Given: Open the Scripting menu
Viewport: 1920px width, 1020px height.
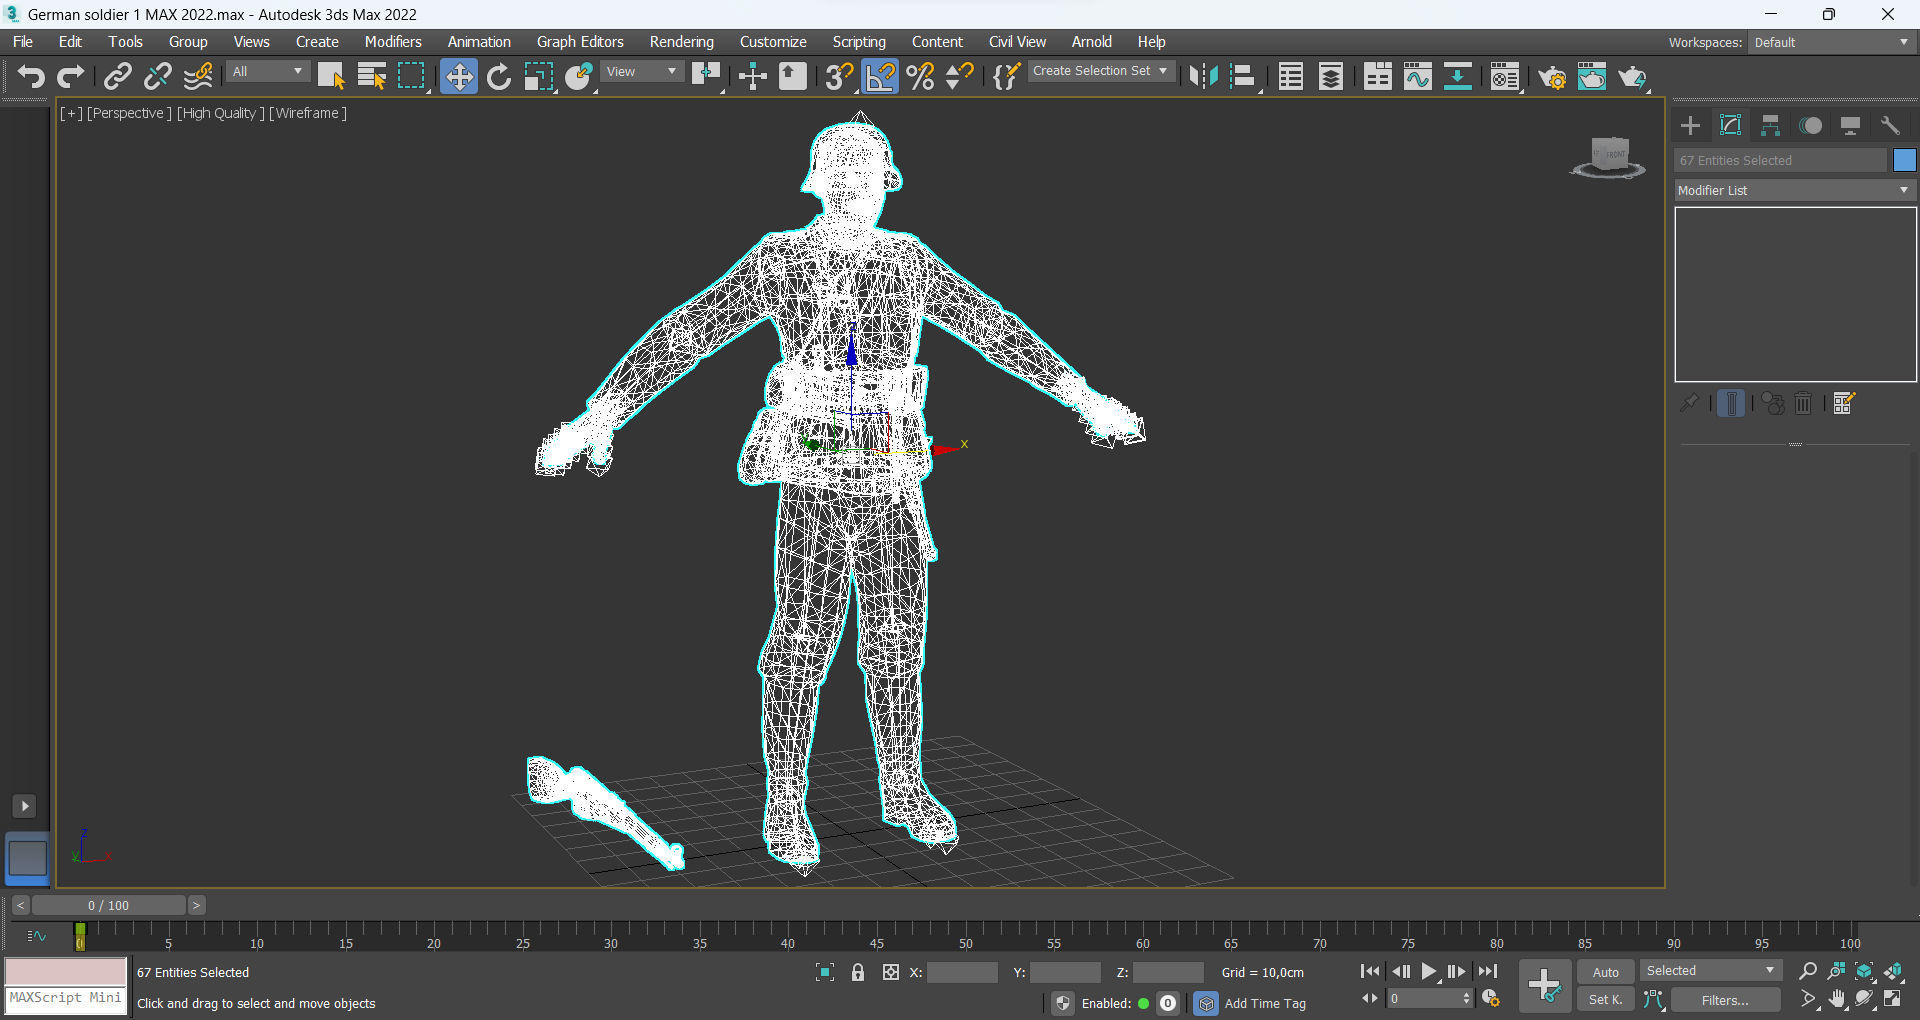Looking at the screenshot, I should tap(859, 42).
